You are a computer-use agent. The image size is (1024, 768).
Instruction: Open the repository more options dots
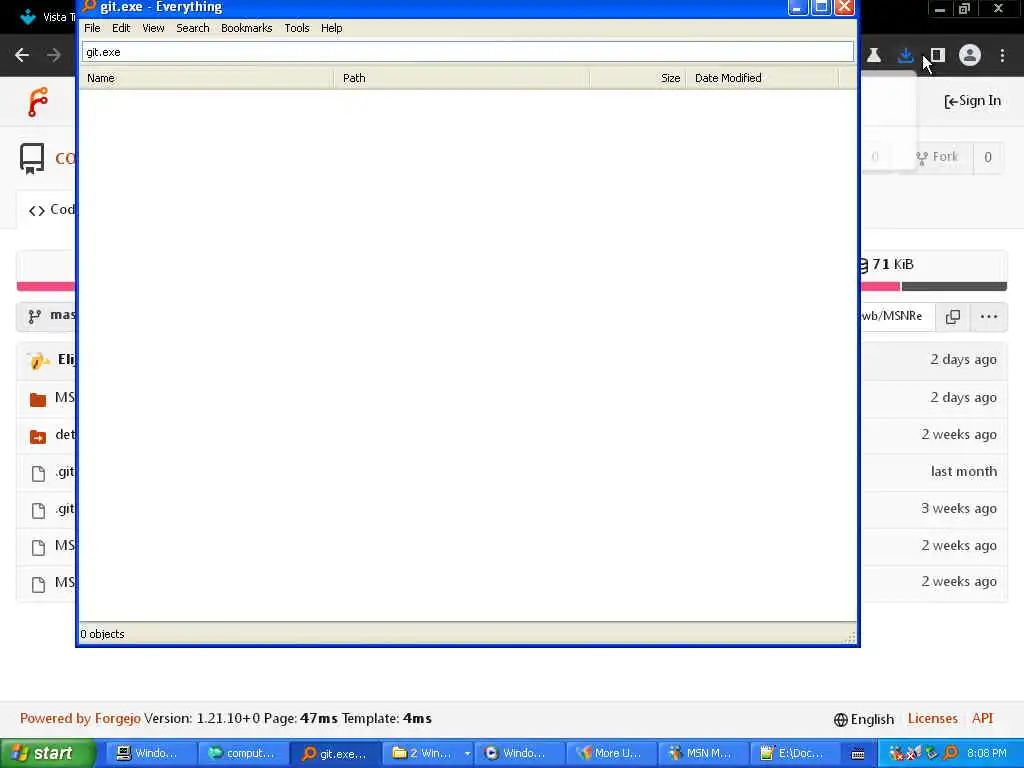coord(989,317)
